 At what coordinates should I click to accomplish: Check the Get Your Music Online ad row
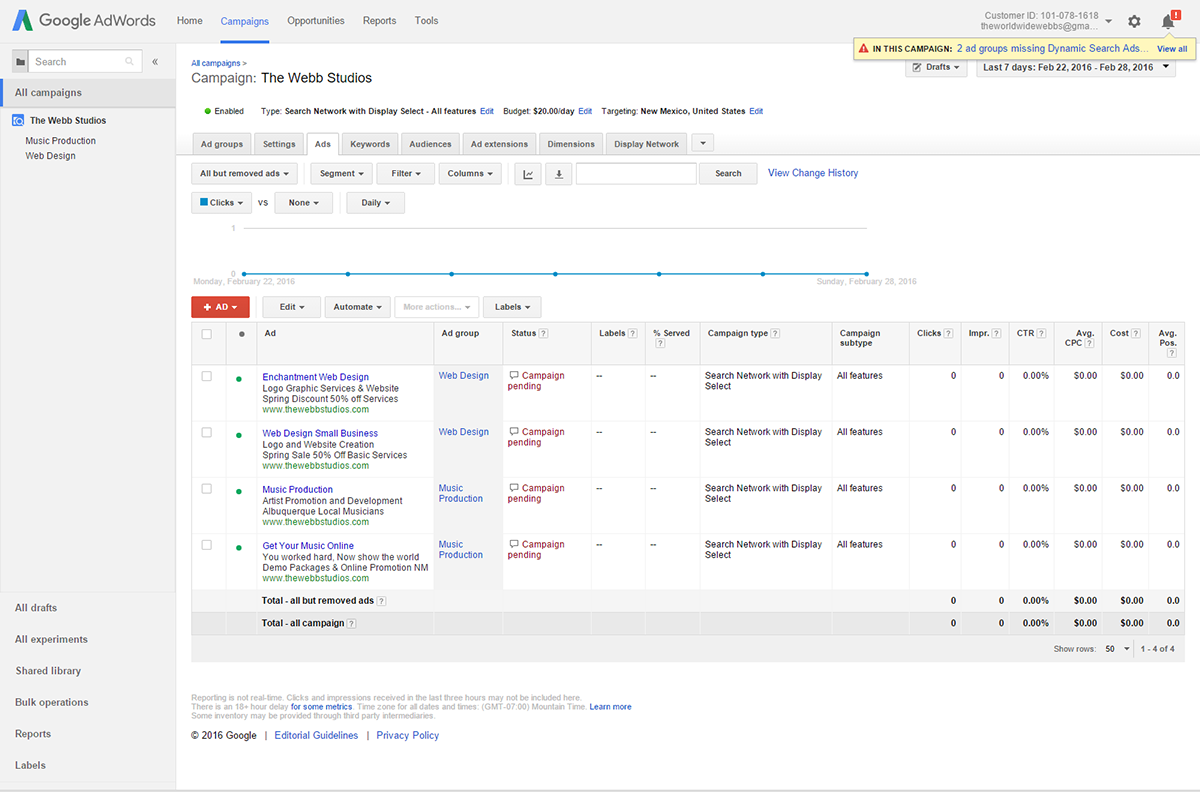pyautogui.click(x=207, y=545)
